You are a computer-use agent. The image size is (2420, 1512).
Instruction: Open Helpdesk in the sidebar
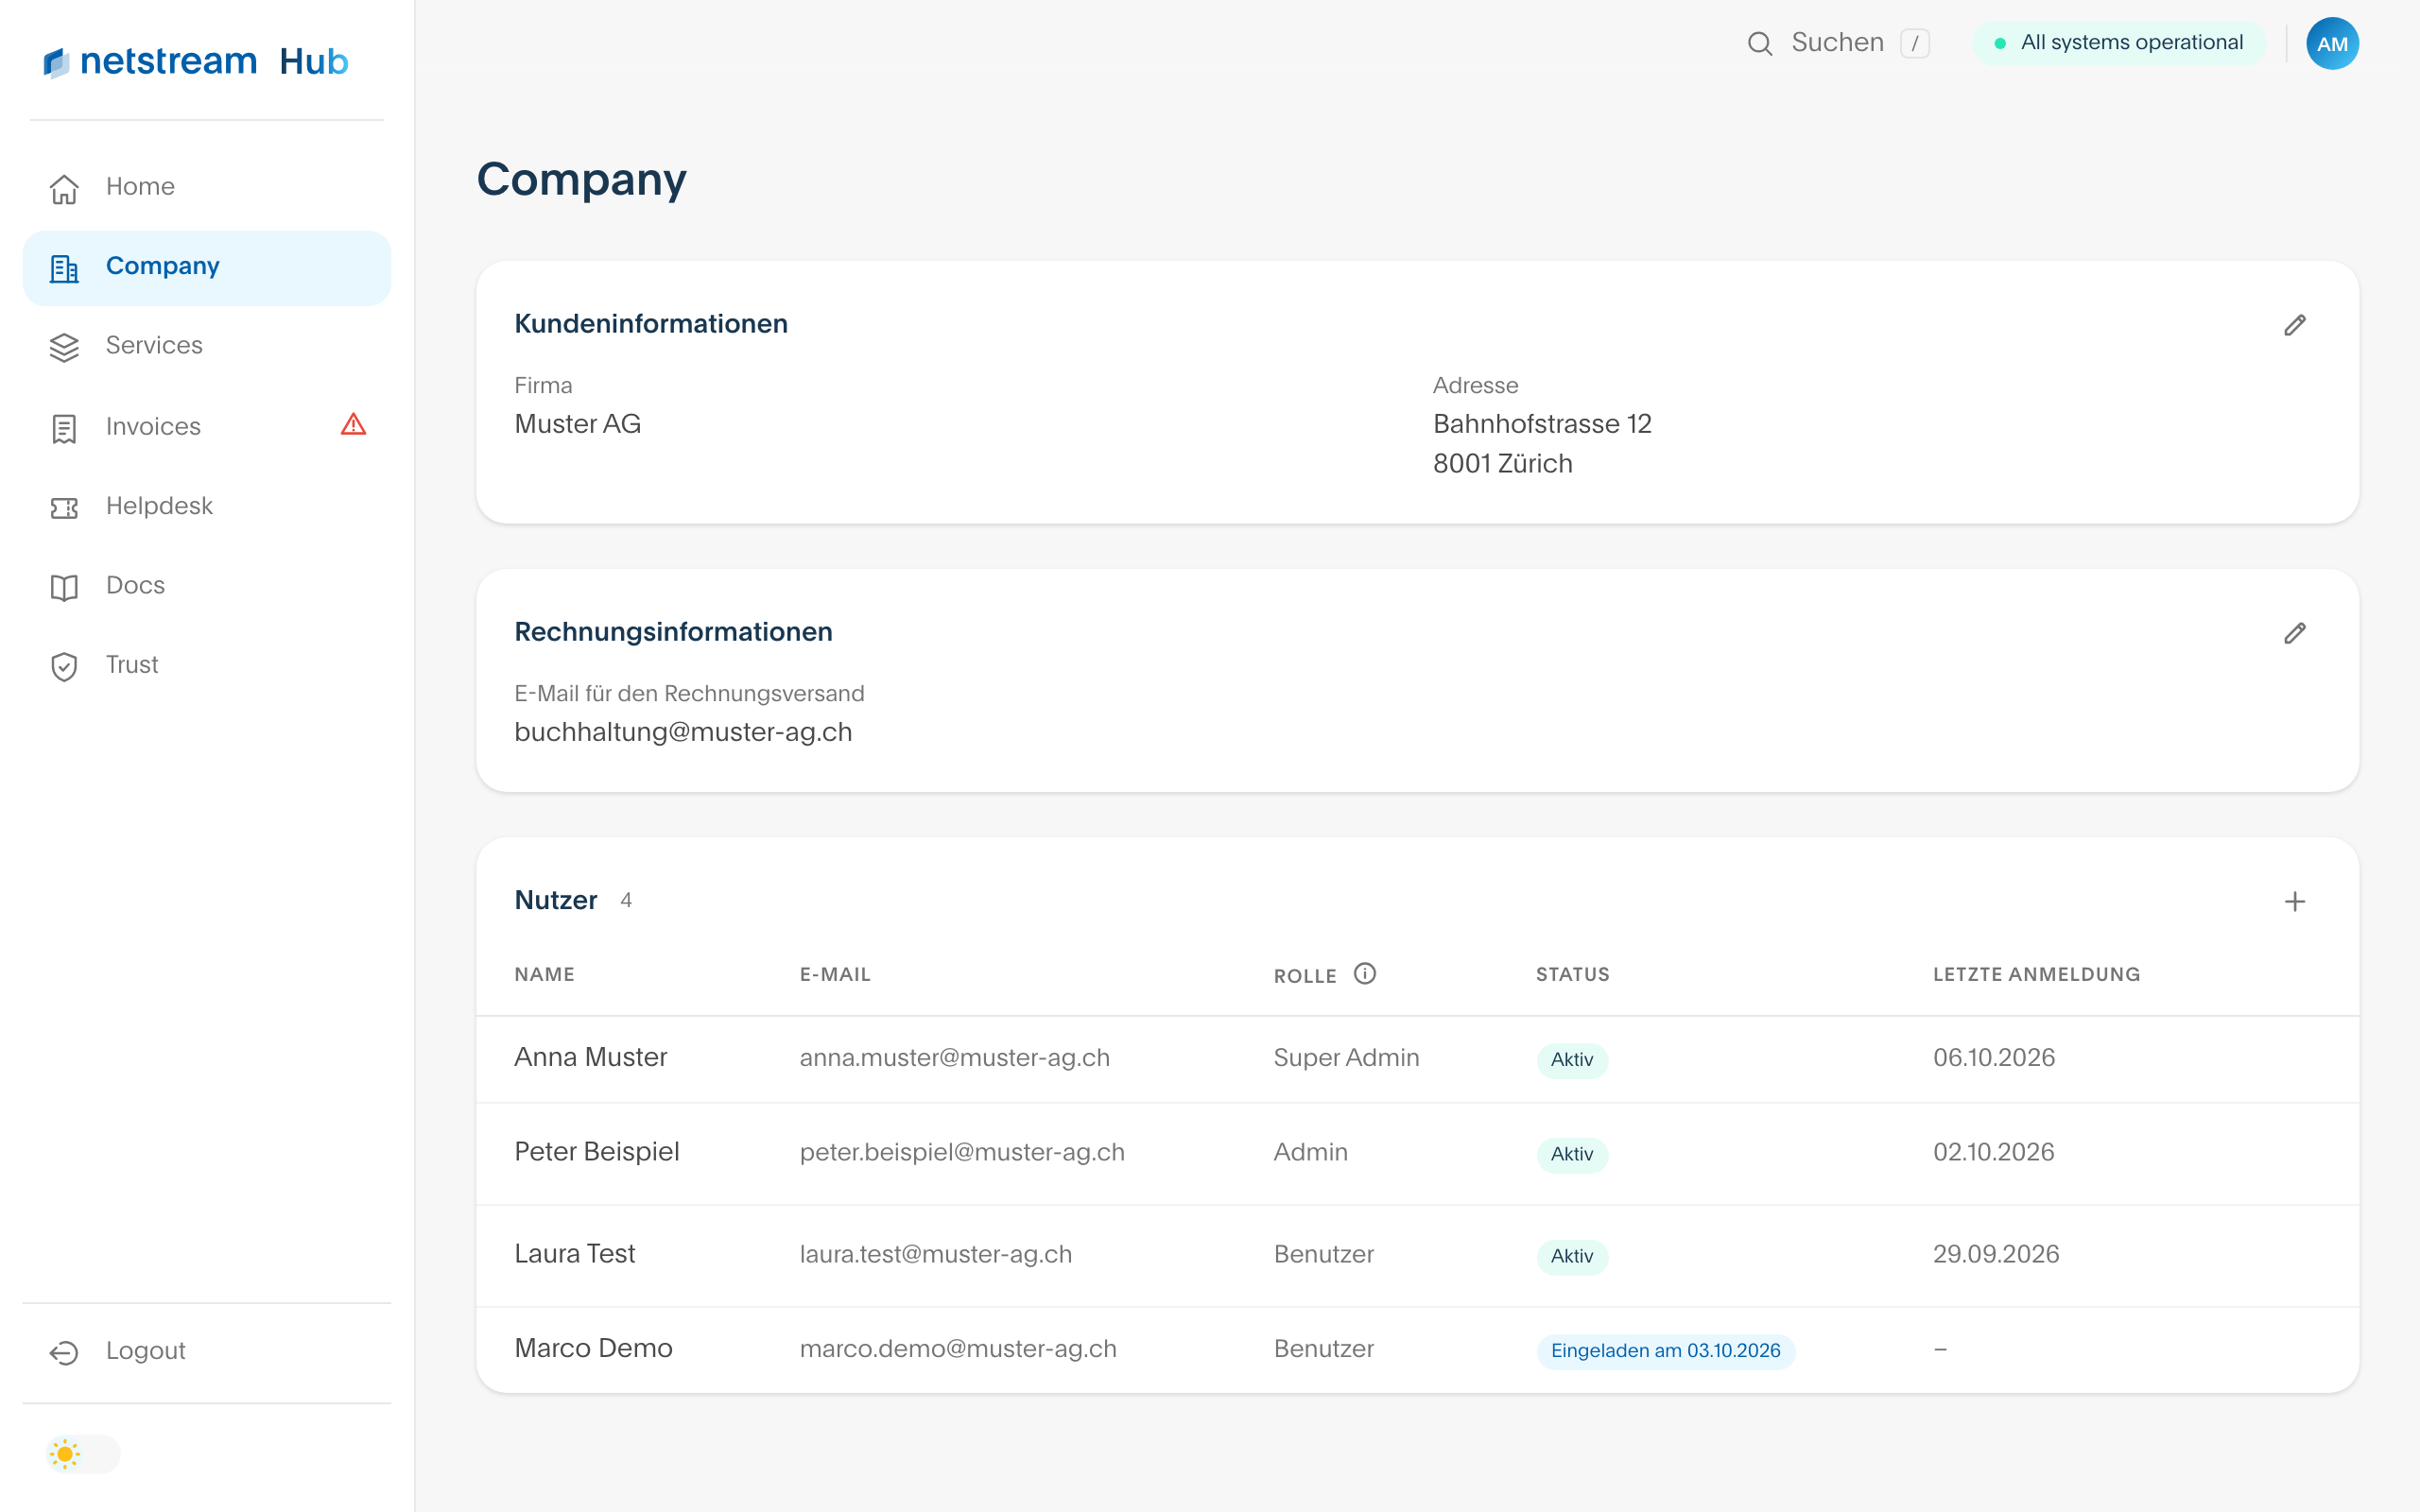click(207, 507)
